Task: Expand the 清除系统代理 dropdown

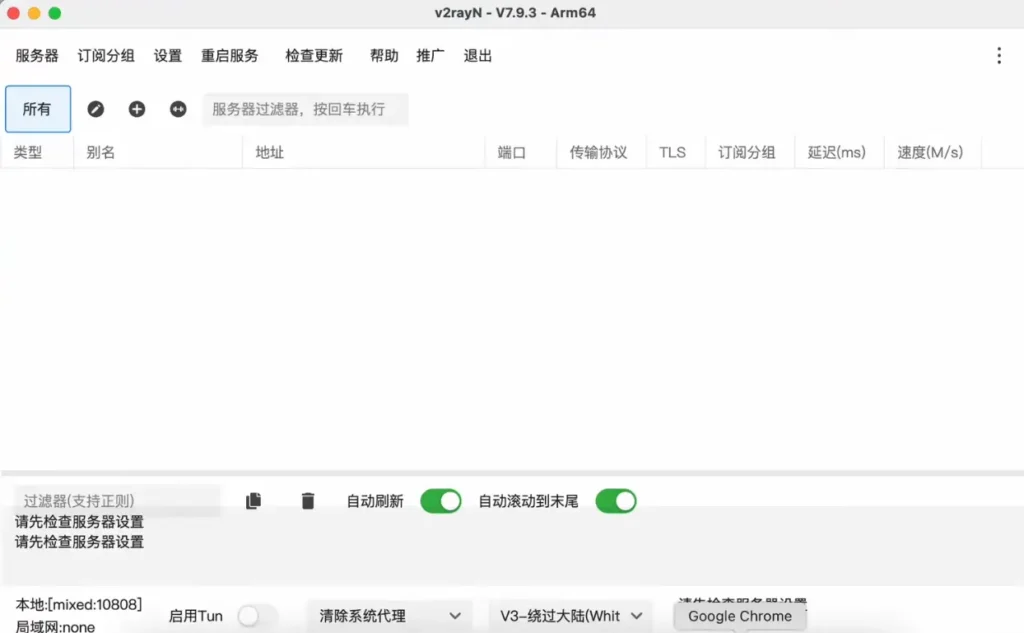Action: (389, 616)
